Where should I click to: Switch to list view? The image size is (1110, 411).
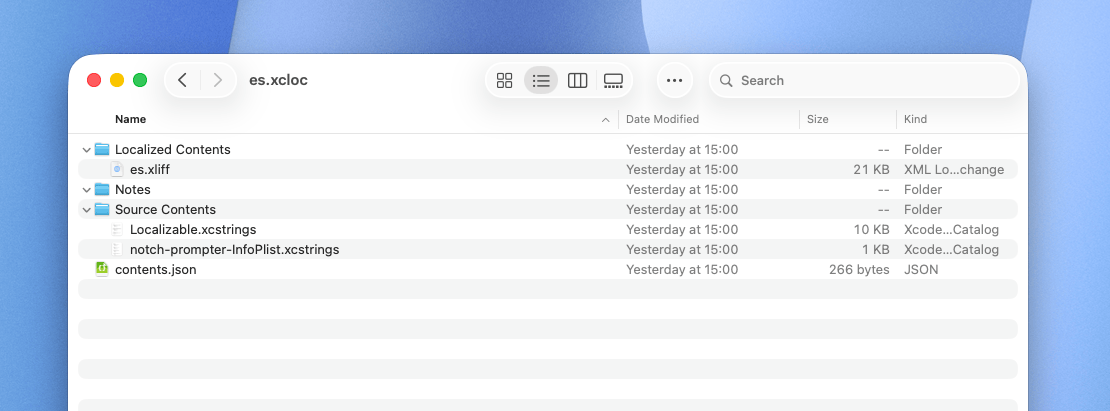click(x=541, y=80)
